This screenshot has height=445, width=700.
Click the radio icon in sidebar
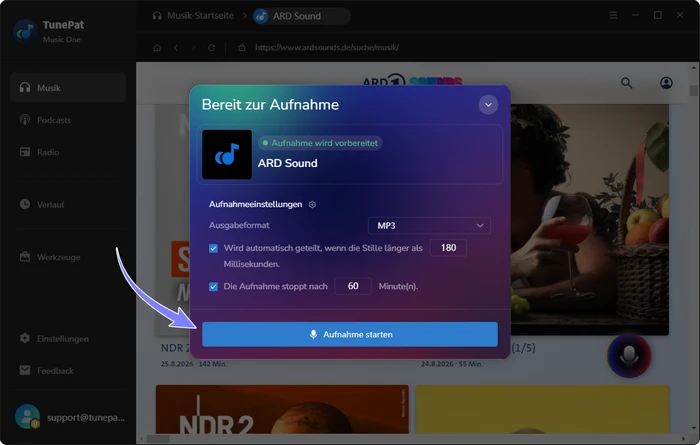click(x=25, y=152)
